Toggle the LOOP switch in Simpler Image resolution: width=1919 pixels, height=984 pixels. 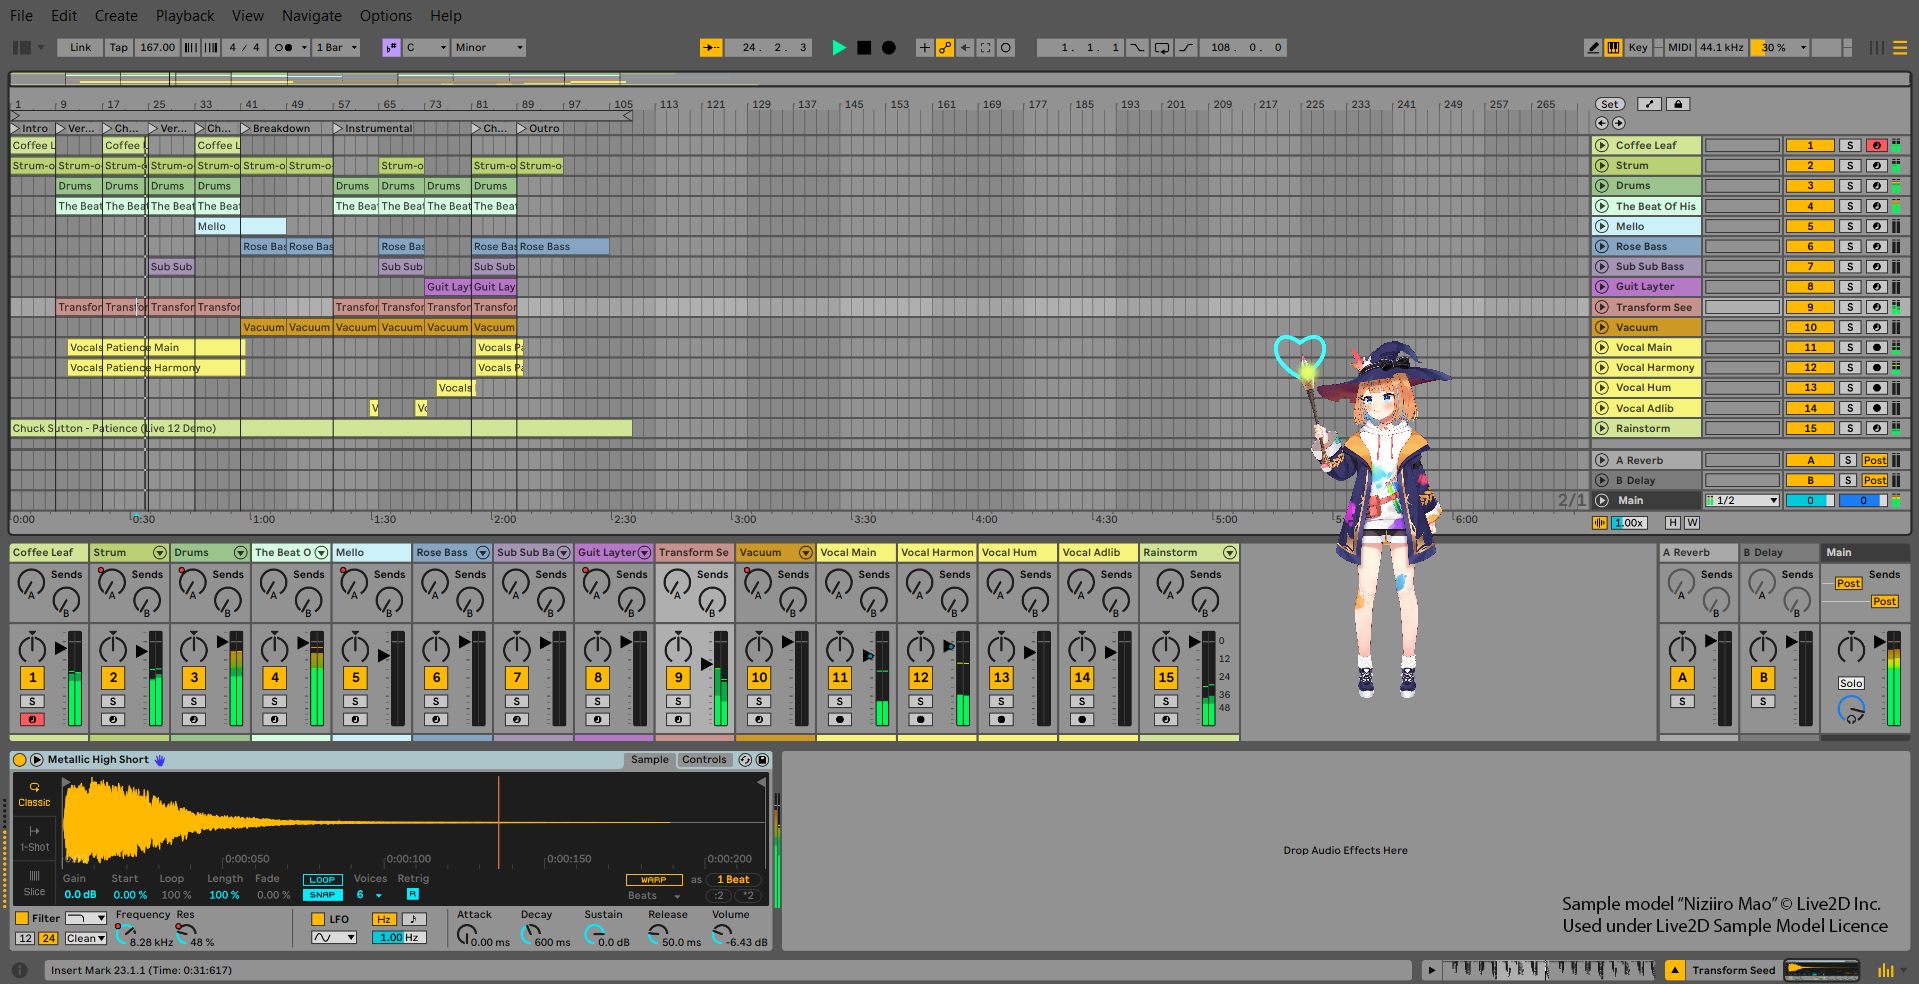(322, 880)
